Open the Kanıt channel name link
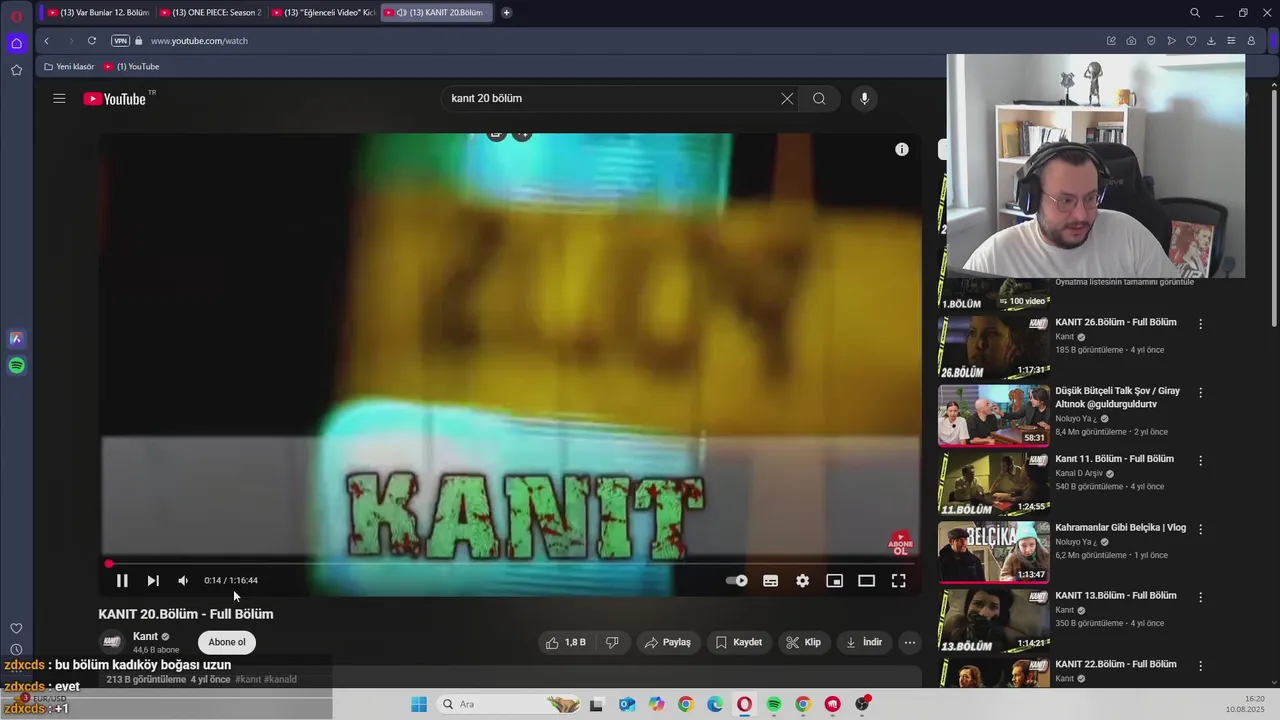This screenshot has height=720, width=1280. tap(146, 636)
